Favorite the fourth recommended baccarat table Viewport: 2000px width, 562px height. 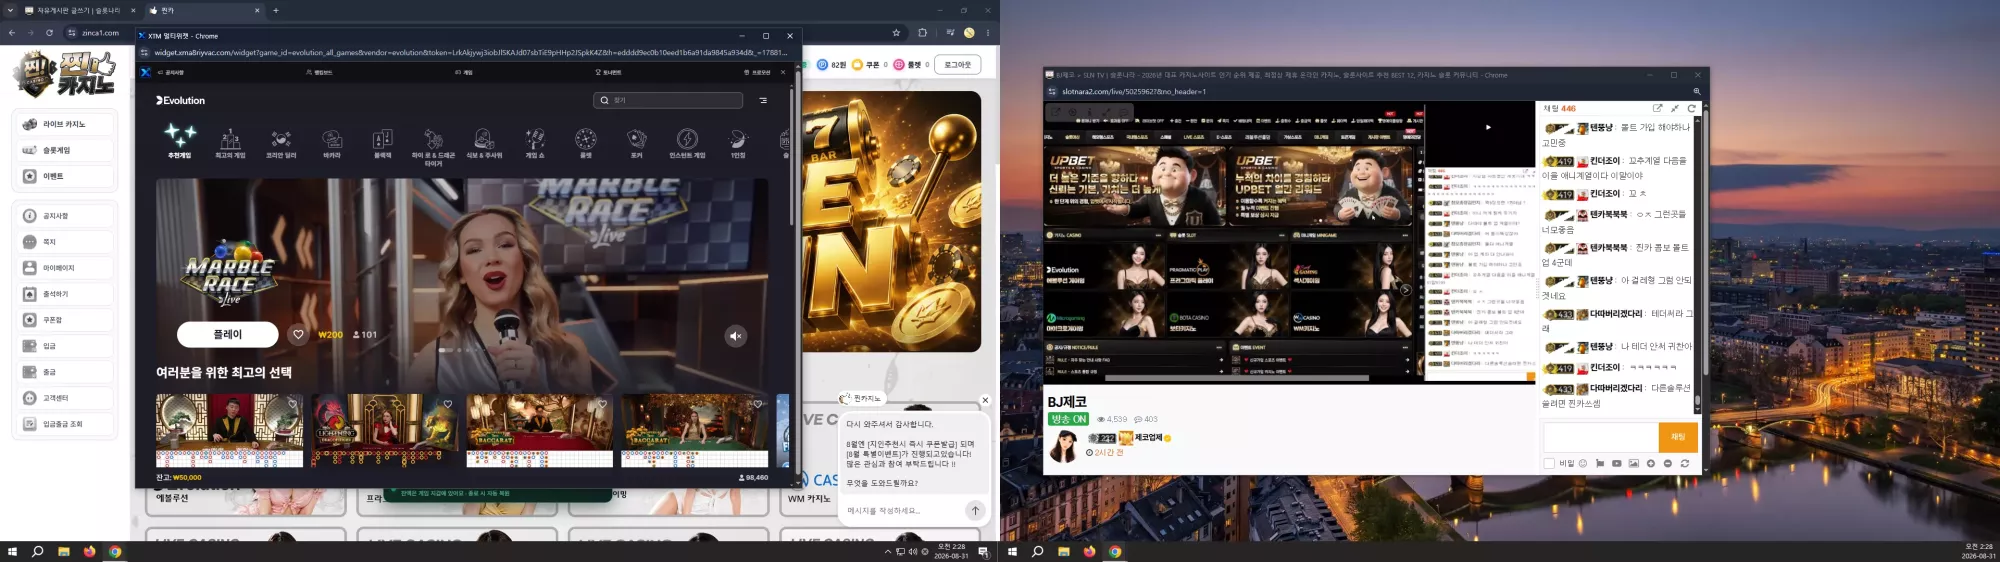tap(757, 404)
